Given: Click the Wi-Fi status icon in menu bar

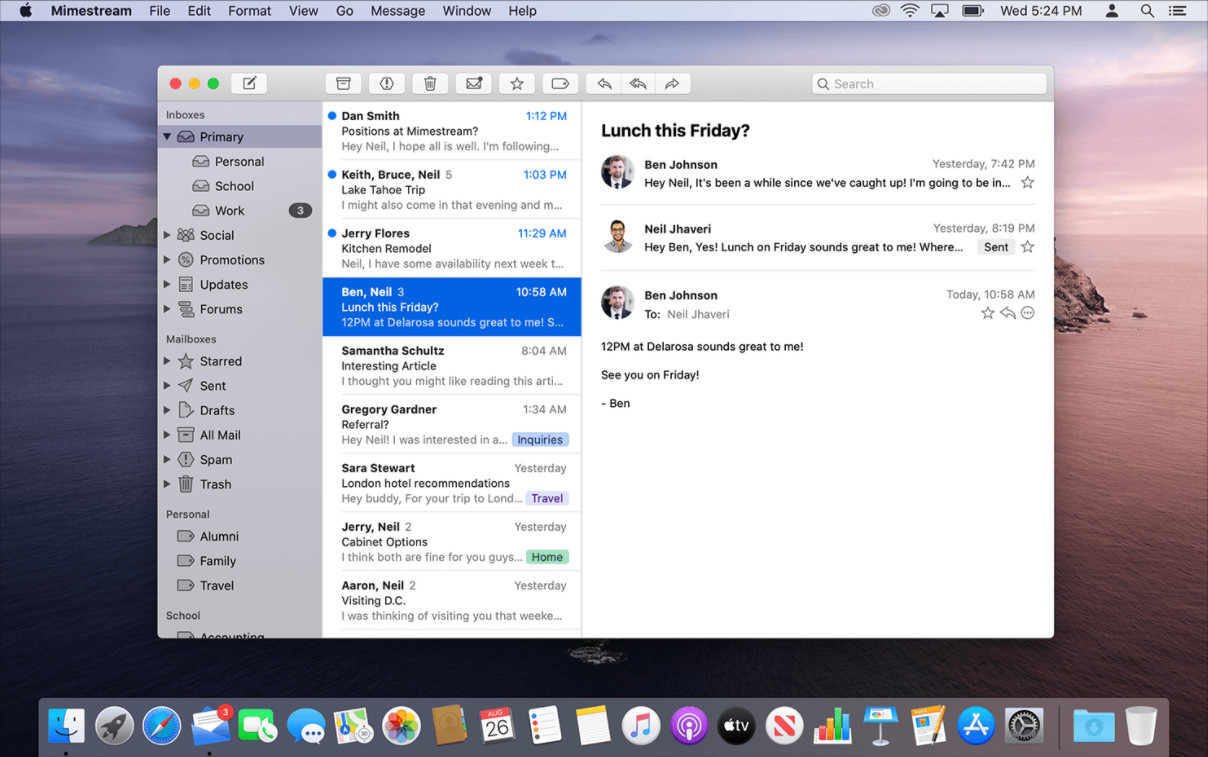Looking at the screenshot, I should pyautogui.click(x=910, y=11).
